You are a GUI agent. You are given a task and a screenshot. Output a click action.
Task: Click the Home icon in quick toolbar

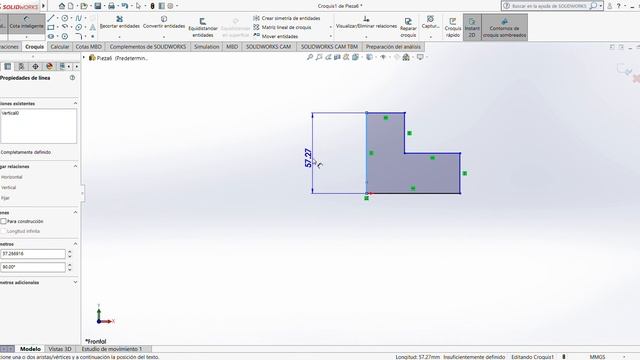click(x=62, y=6)
